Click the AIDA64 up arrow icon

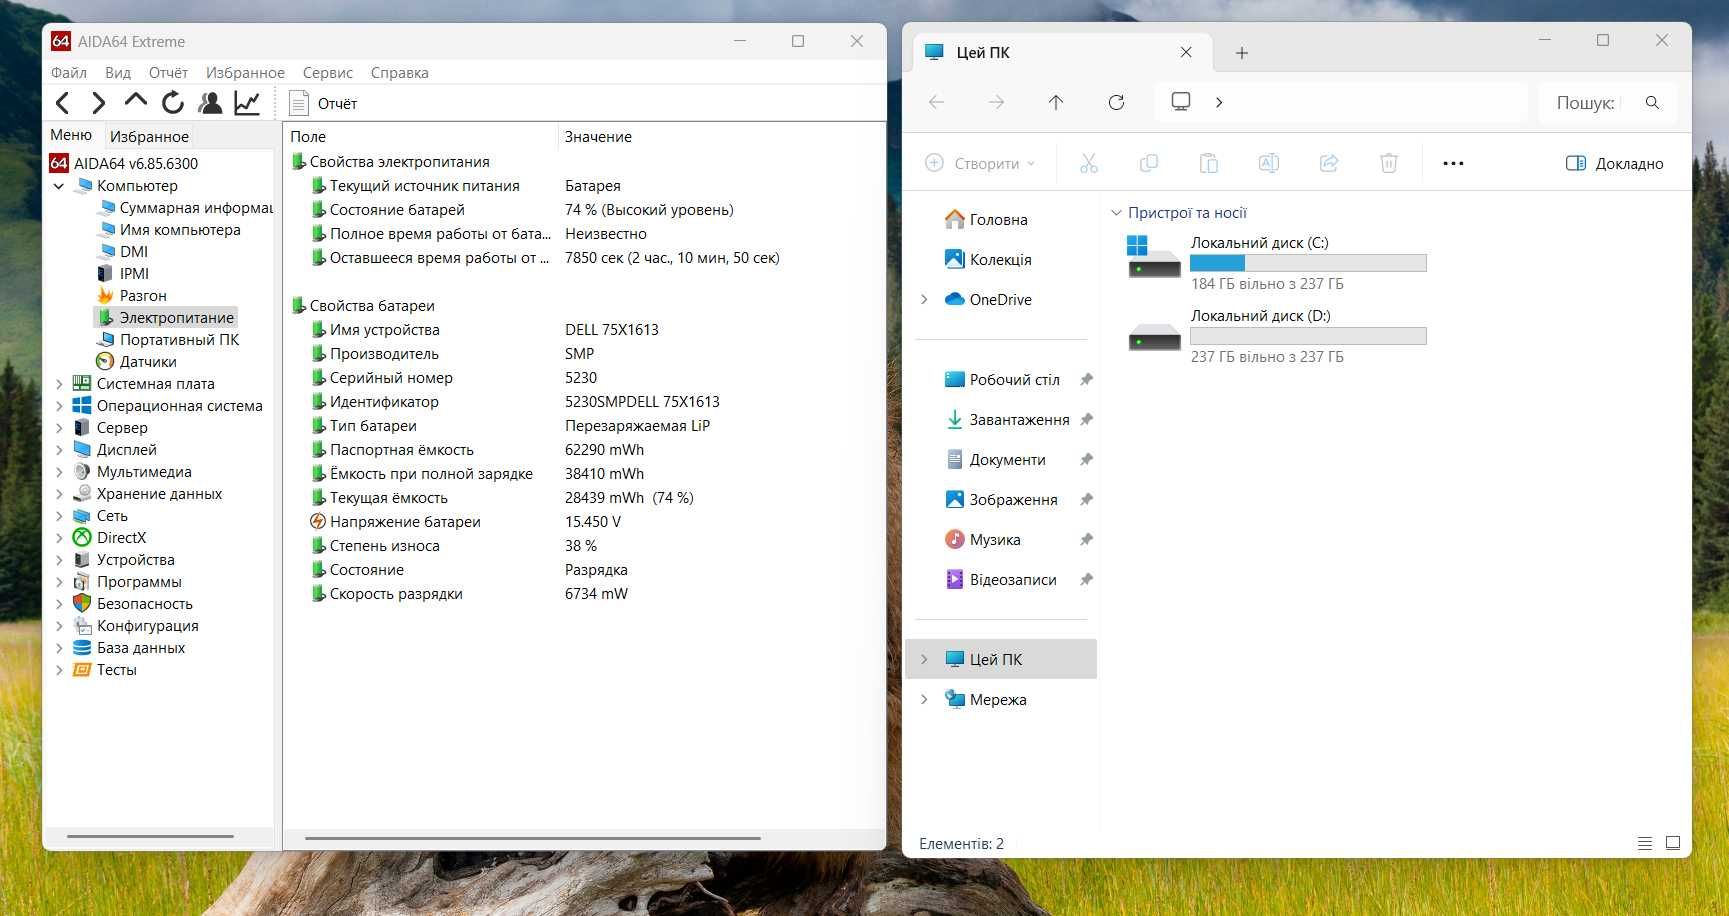(135, 101)
